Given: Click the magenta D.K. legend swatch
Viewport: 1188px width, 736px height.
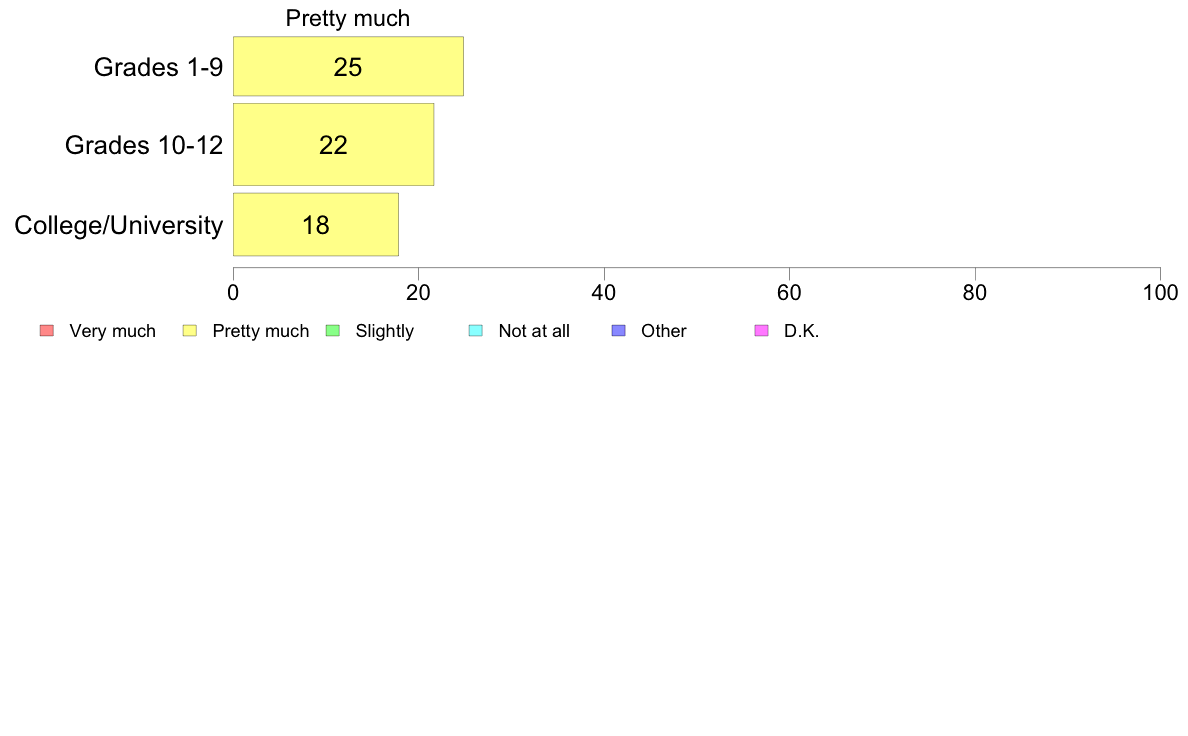Looking at the screenshot, I should click(761, 330).
